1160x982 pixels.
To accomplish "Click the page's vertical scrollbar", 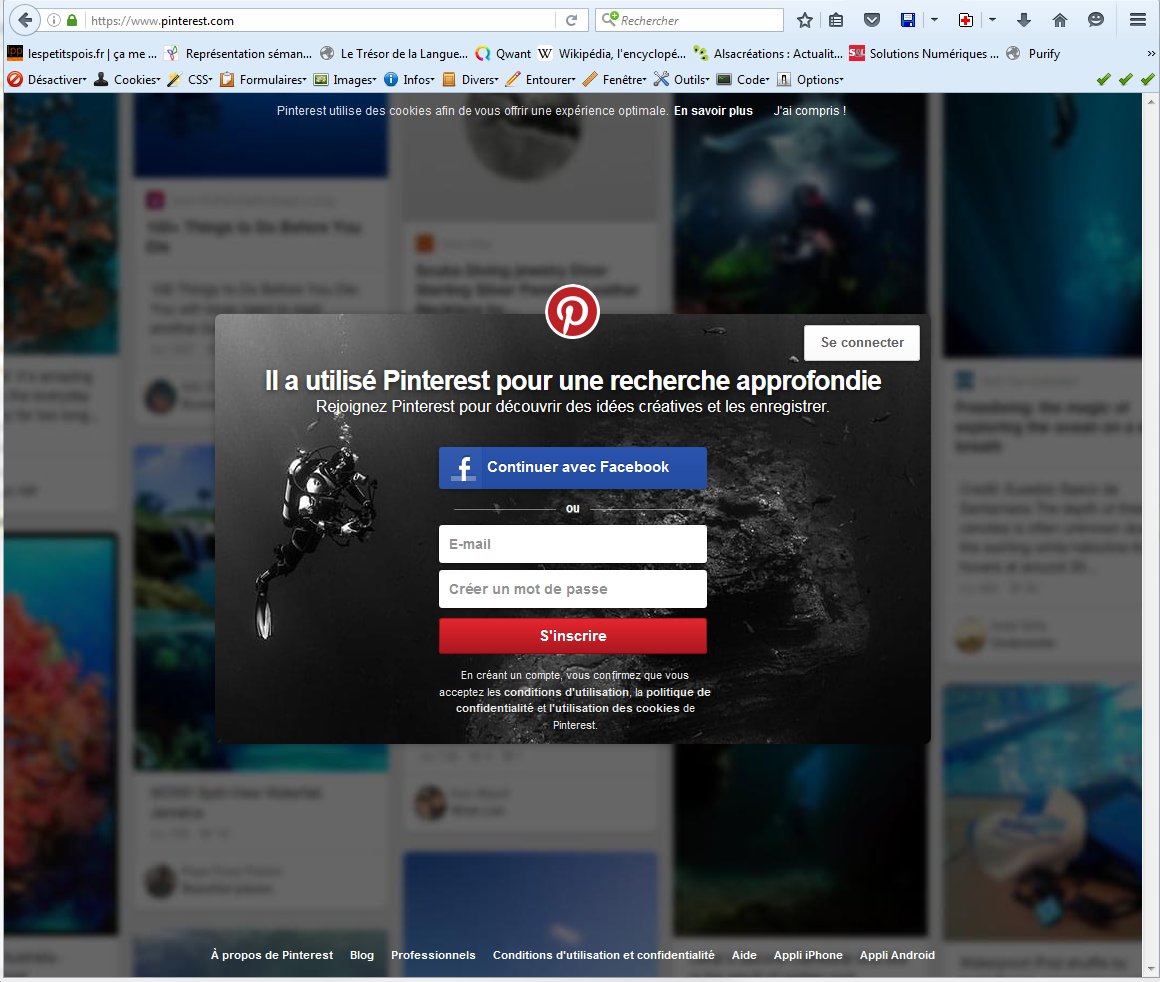I will coord(1150,534).
